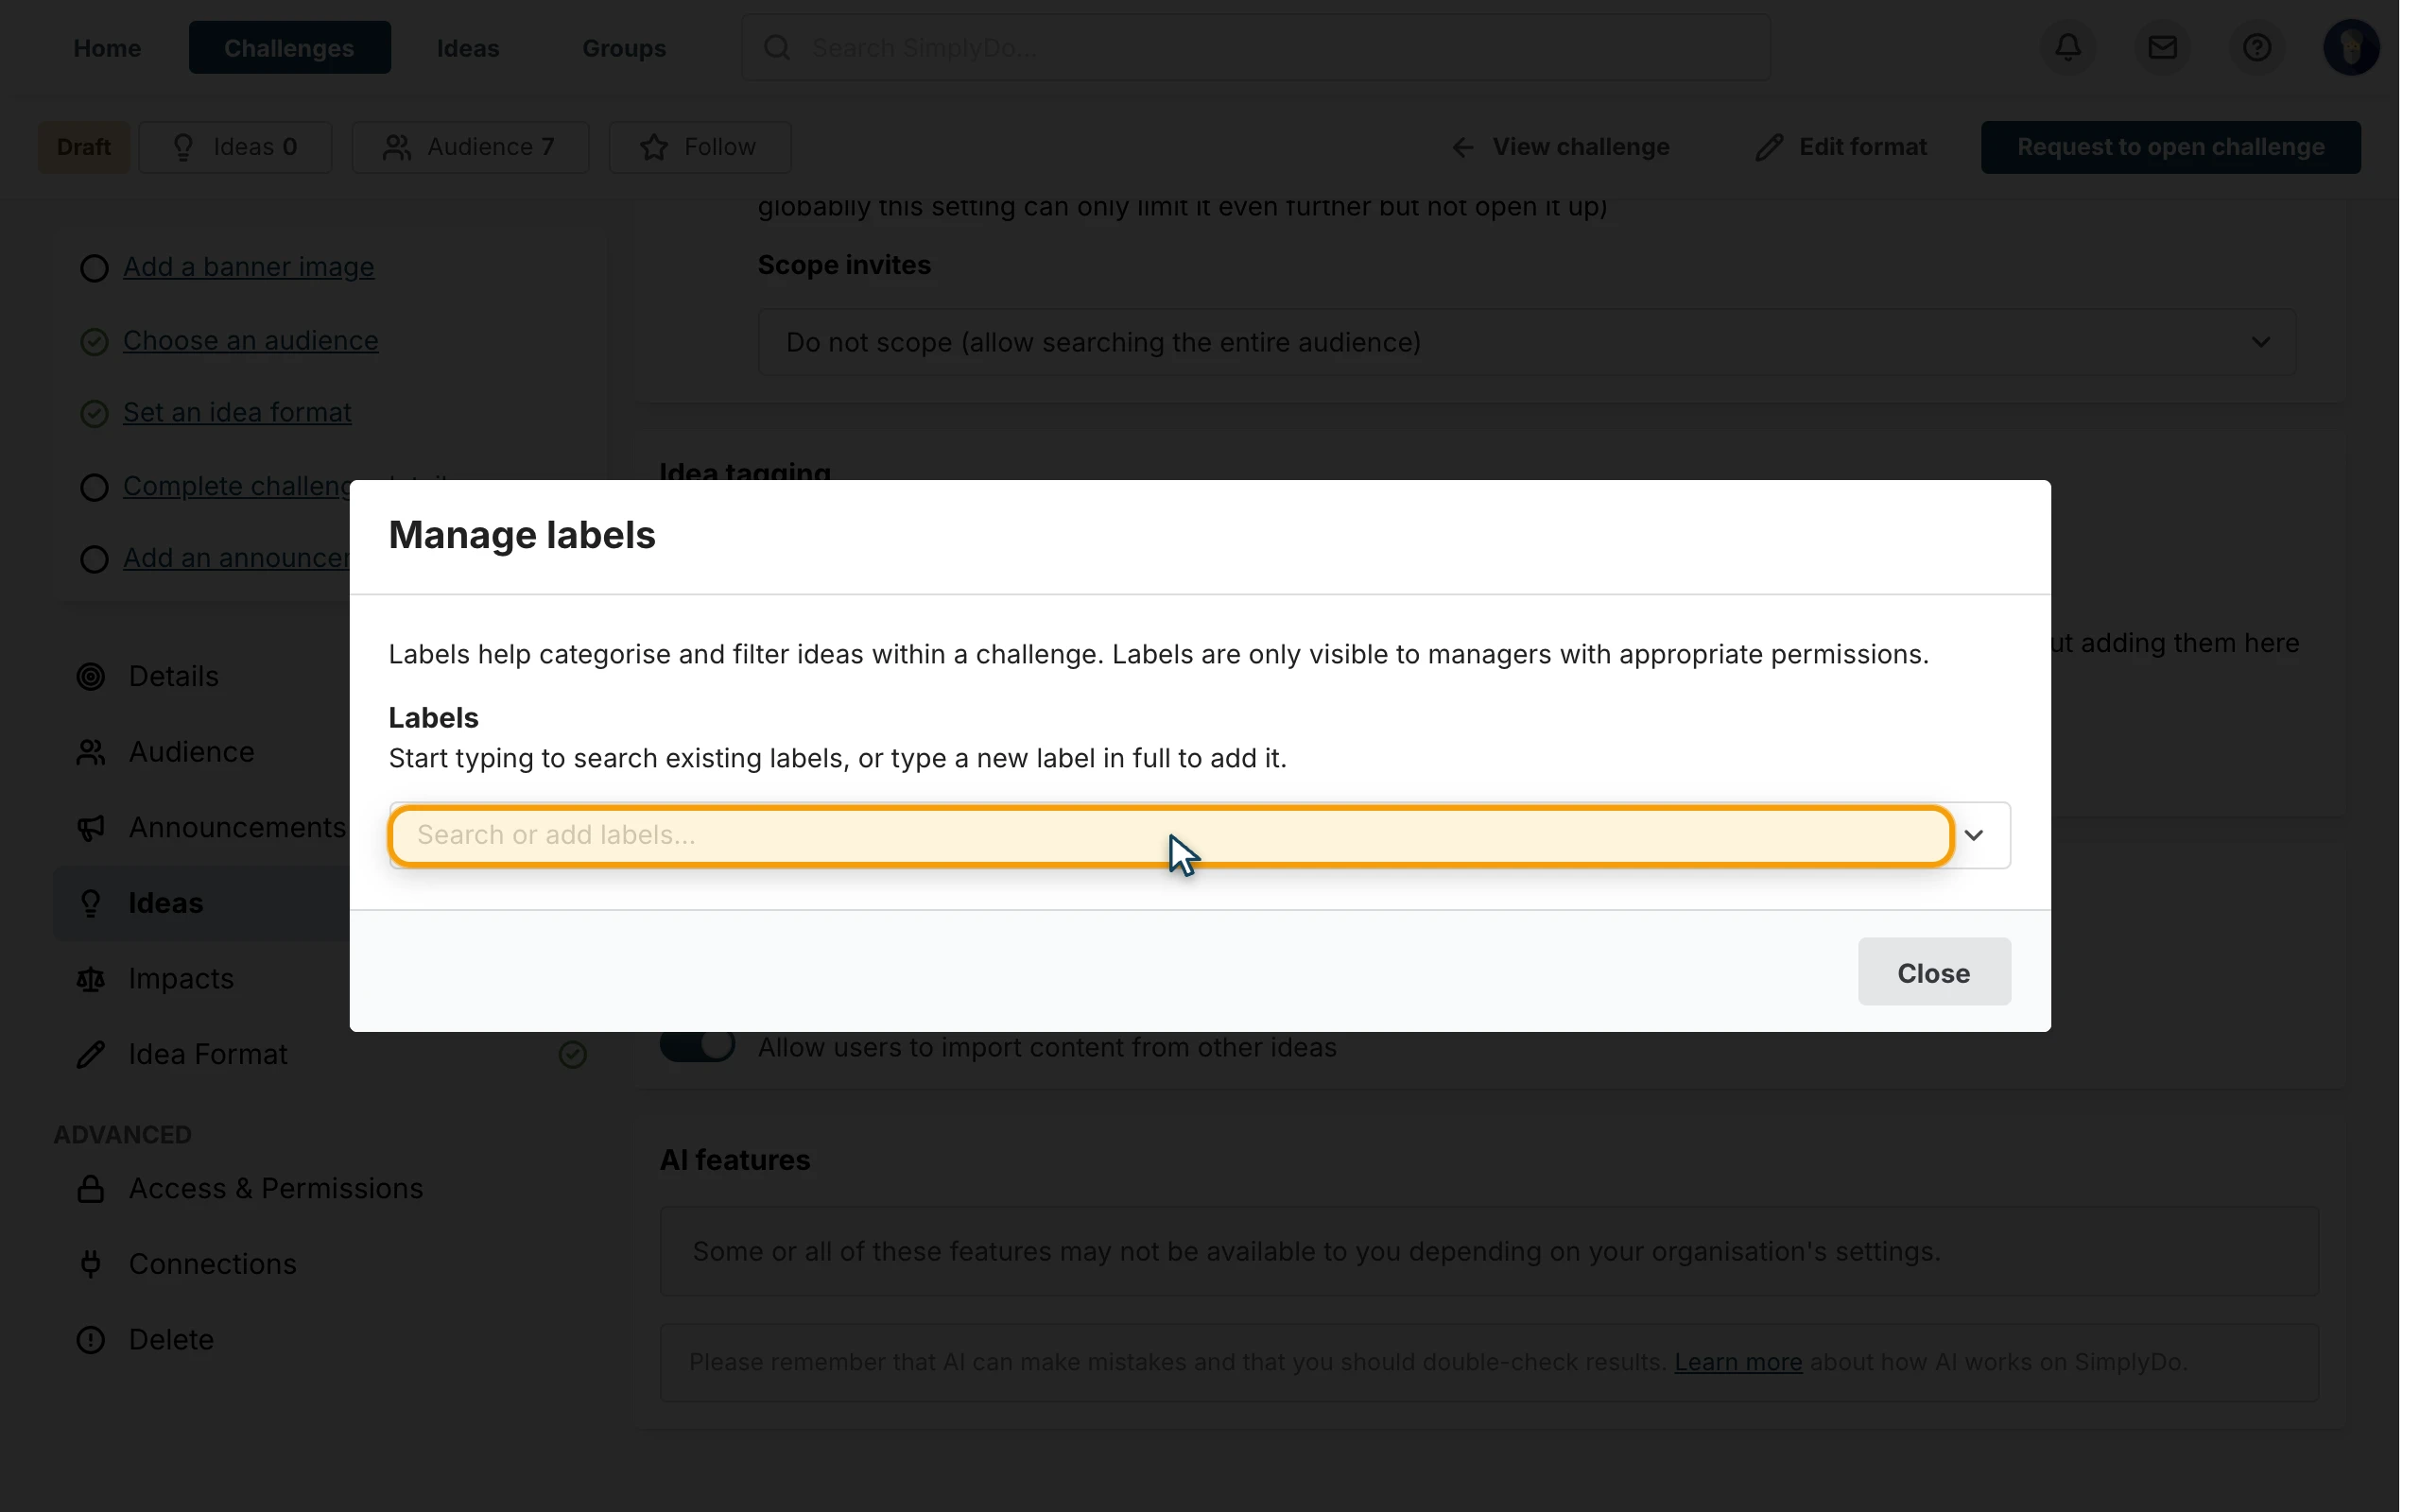Screen dimensions: 2420x1512
Task: Expand the labels dropdown chevron
Action: (x=1974, y=835)
